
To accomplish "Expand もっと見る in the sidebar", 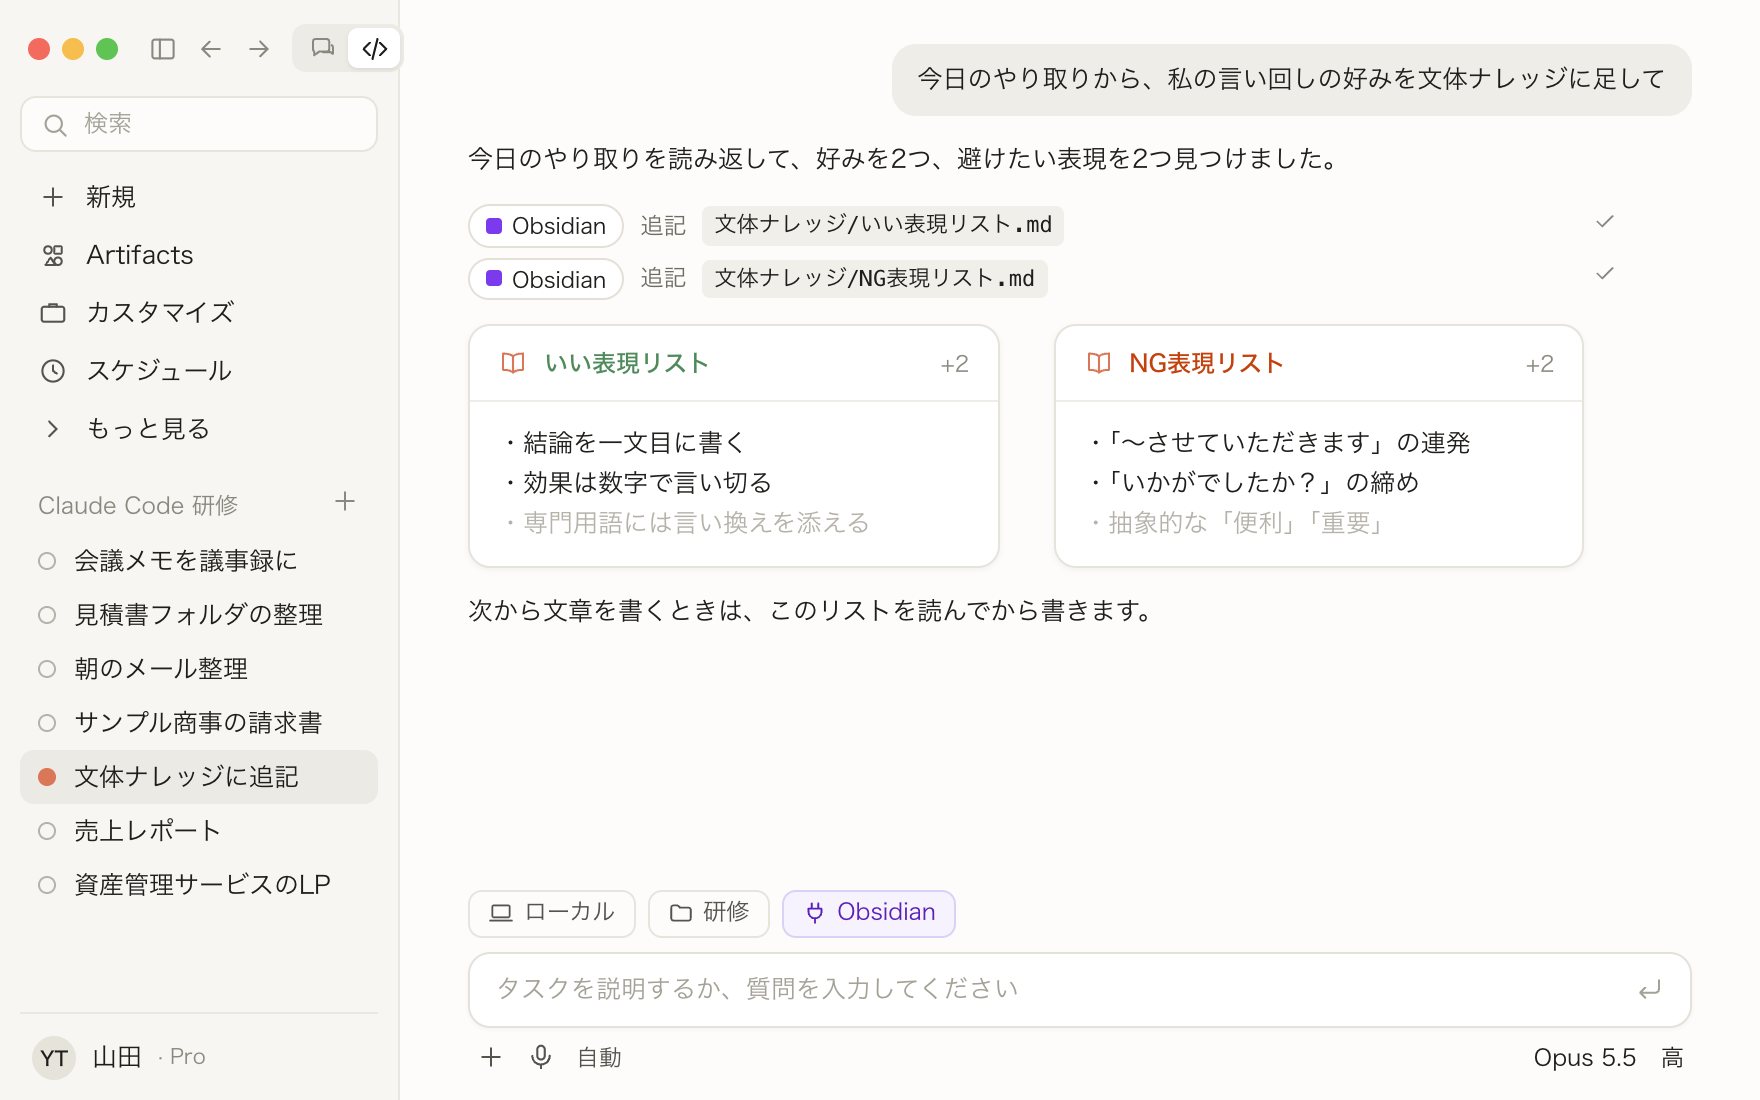I will pos(199,429).
